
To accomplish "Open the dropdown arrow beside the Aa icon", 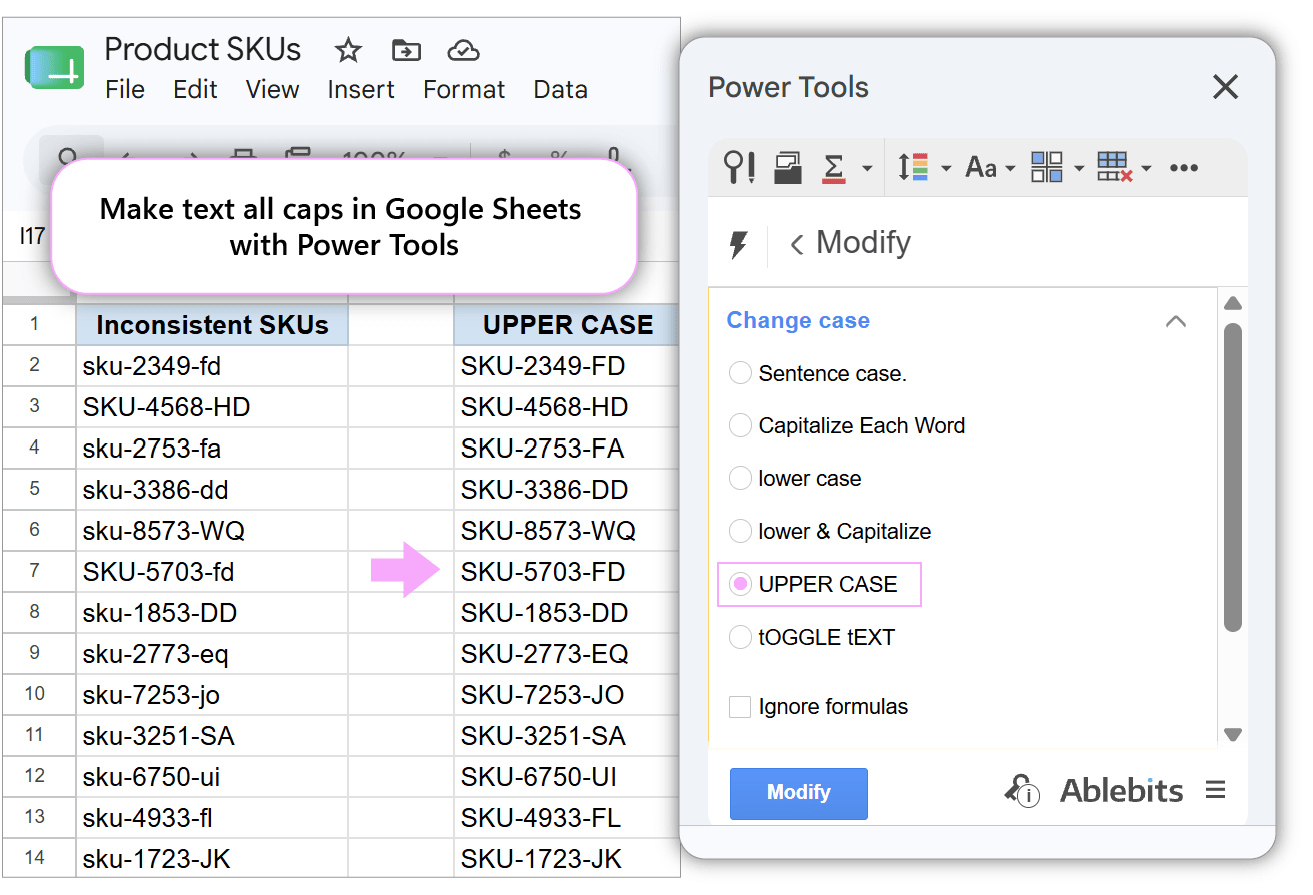I will point(1010,169).
